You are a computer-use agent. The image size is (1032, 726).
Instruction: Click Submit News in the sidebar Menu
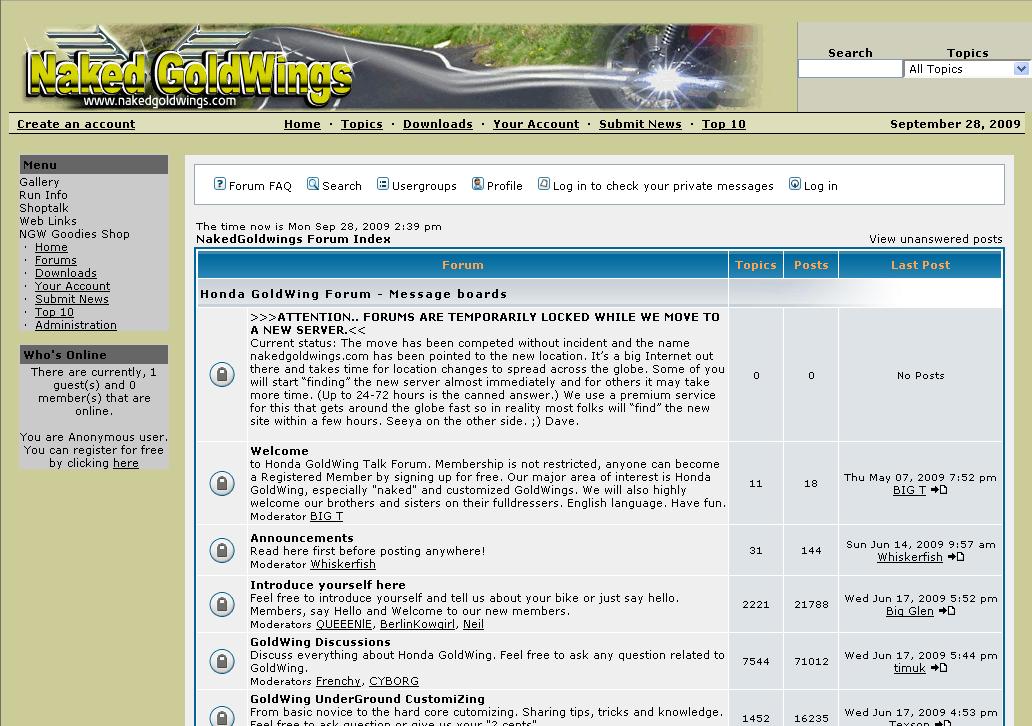pyautogui.click(x=72, y=299)
